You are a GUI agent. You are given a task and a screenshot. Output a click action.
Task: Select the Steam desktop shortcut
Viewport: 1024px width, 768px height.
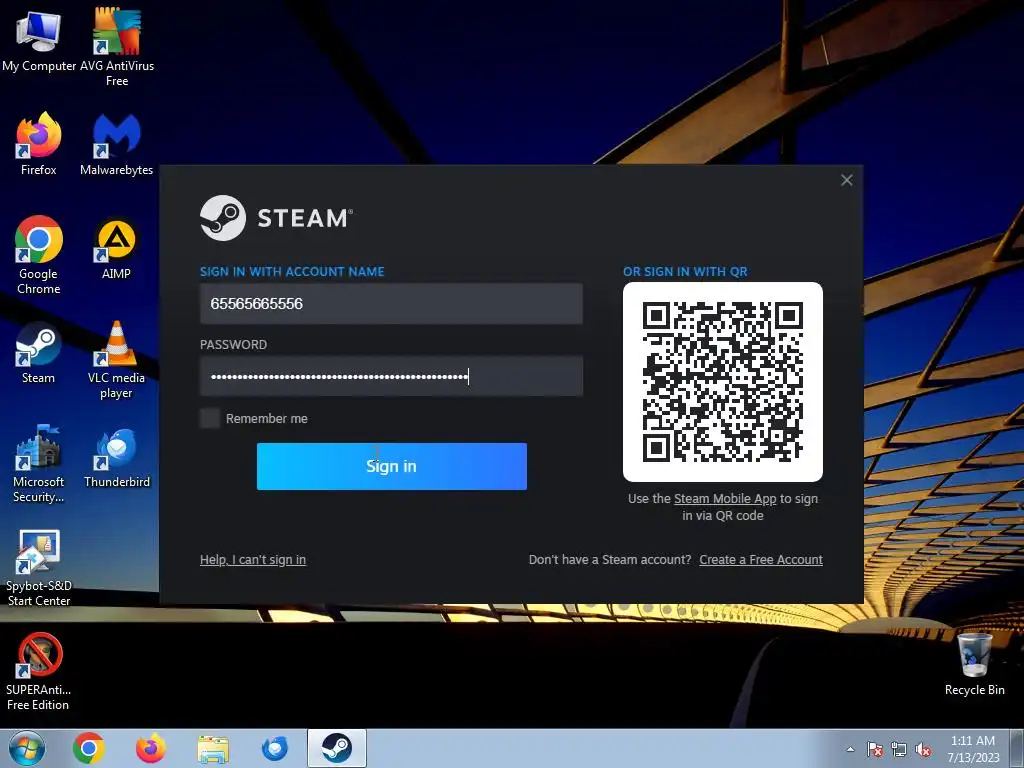point(39,353)
